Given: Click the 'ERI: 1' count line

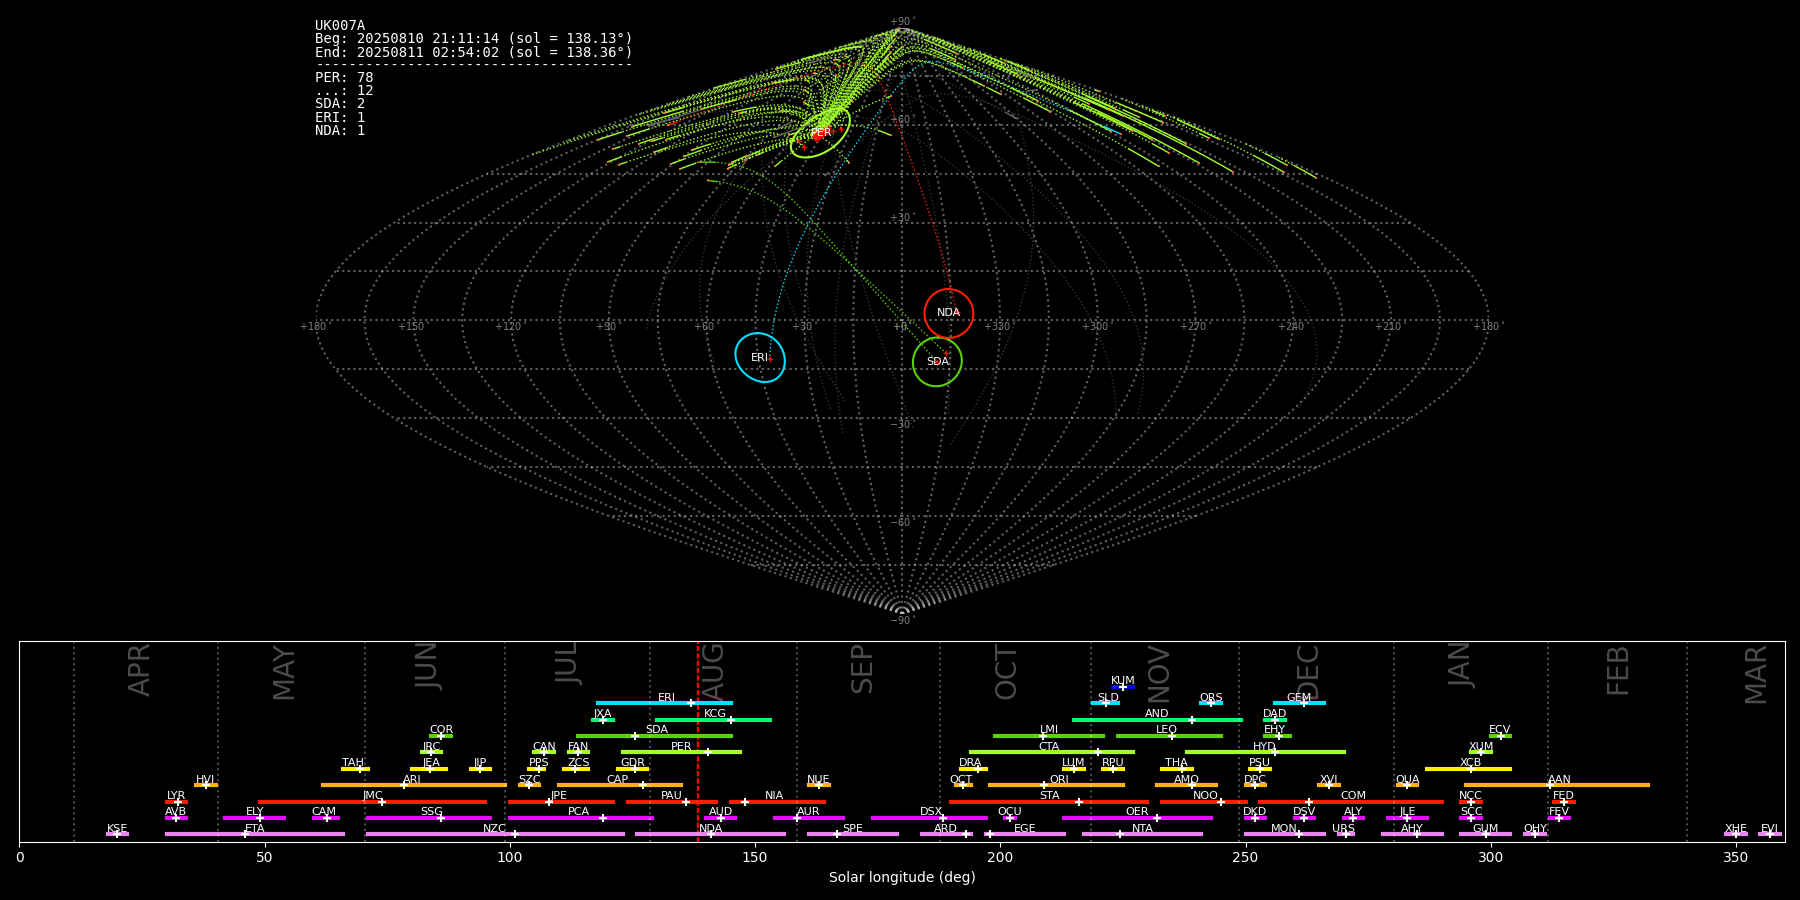Looking at the screenshot, I should click(340, 118).
